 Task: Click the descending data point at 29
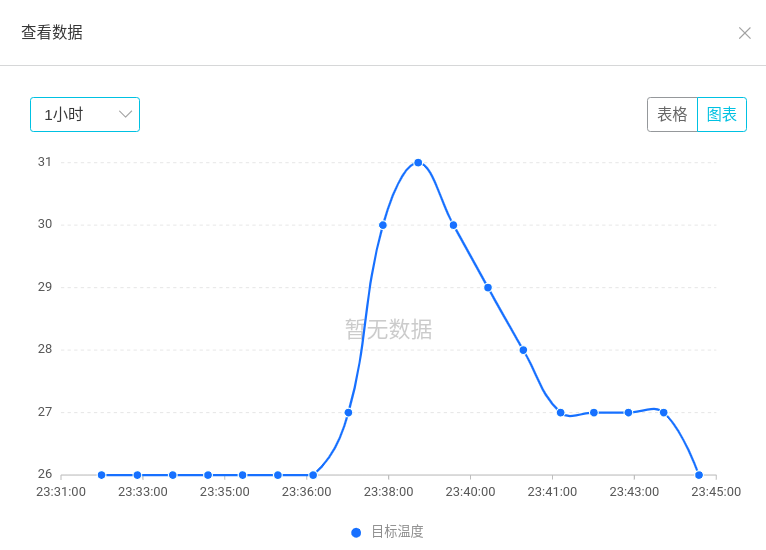pos(488,288)
